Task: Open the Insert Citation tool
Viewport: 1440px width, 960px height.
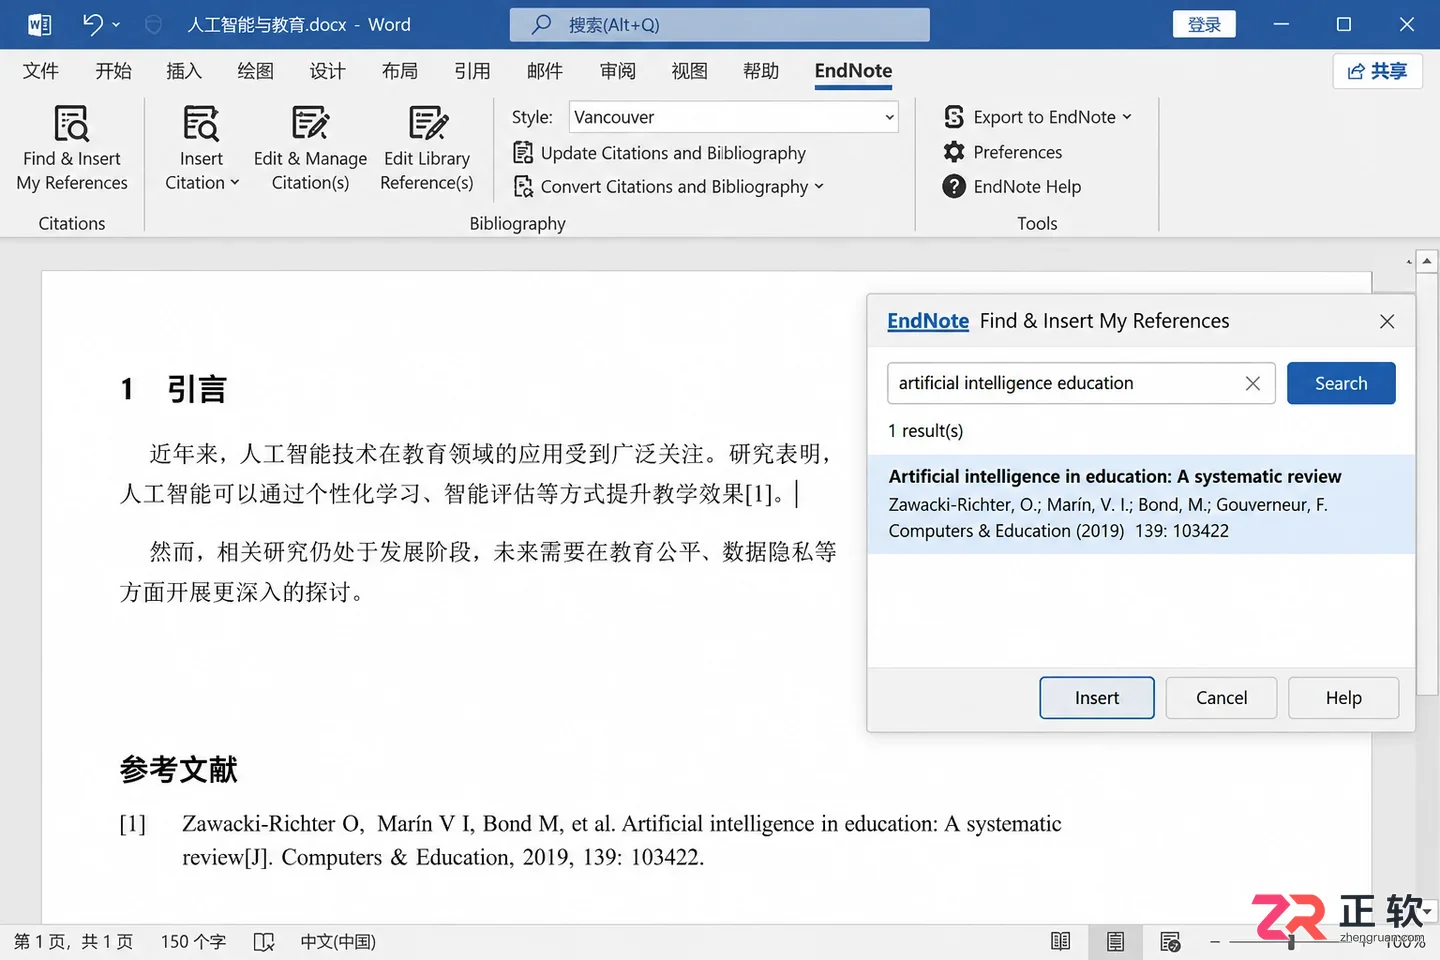Action: tap(201, 148)
